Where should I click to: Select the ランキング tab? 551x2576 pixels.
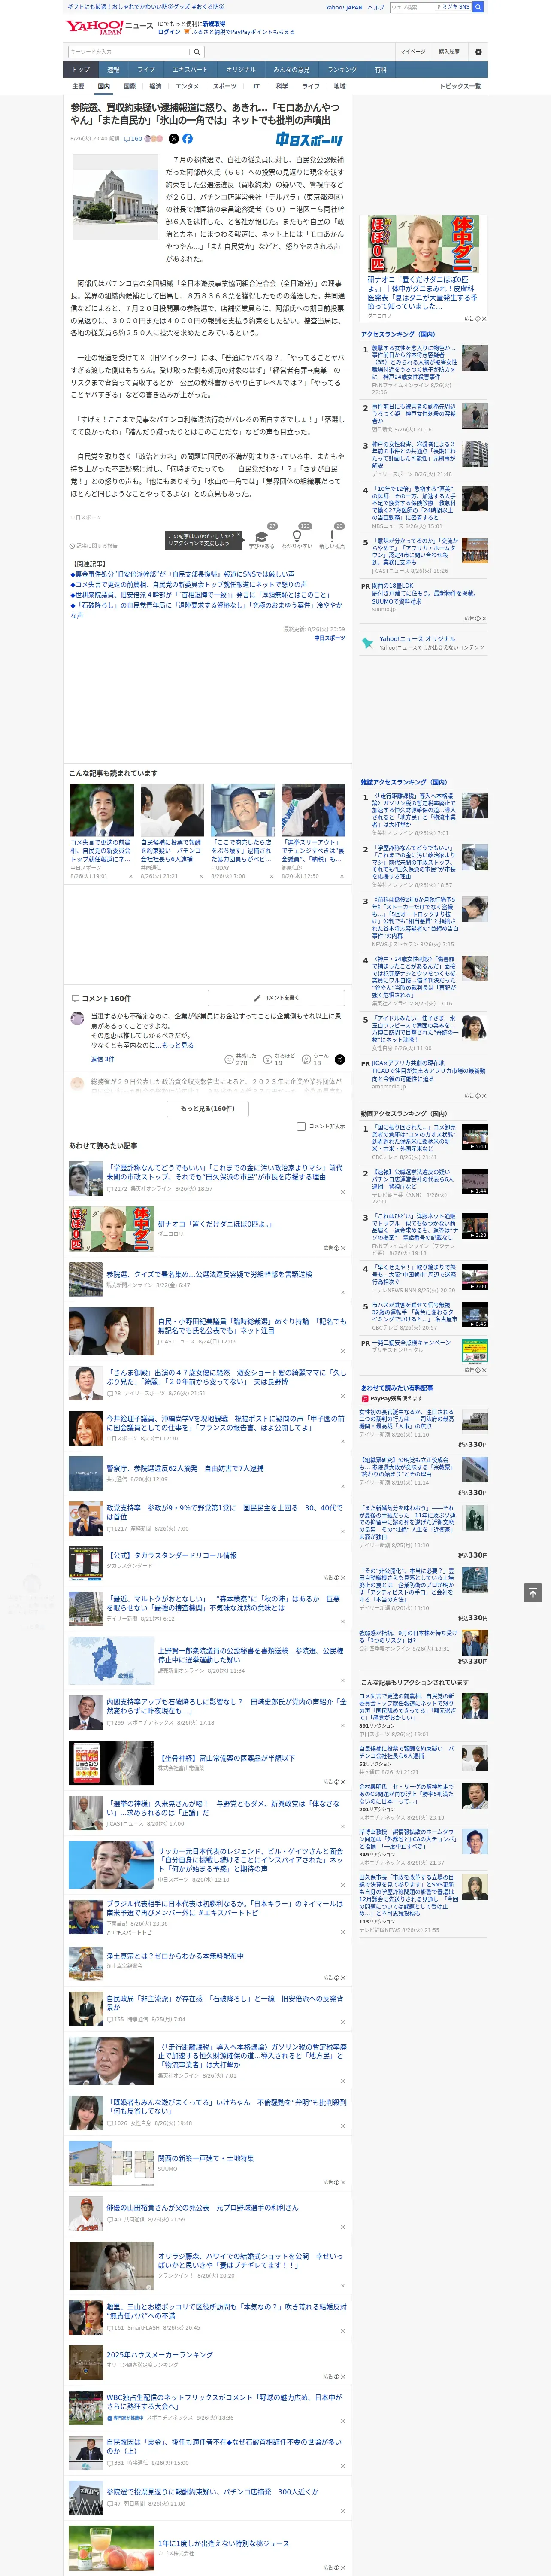[x=342, y=70]
